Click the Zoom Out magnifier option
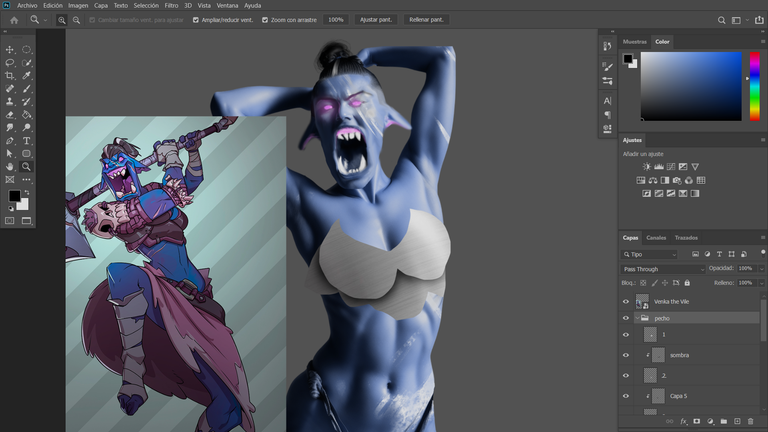 pyautogui.click(x=76, y=20)
